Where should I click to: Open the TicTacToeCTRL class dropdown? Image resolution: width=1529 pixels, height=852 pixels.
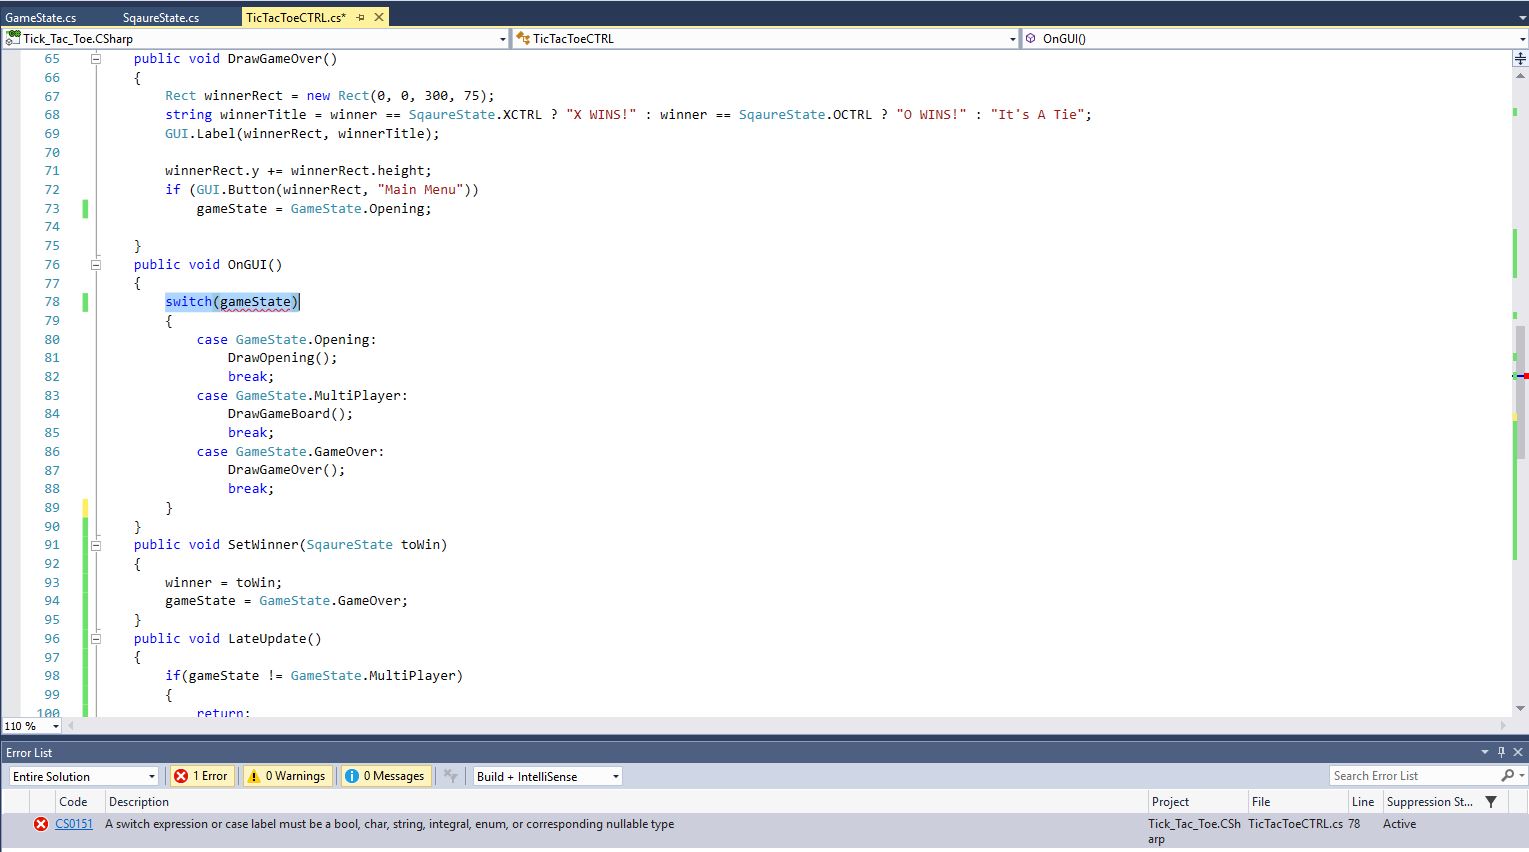[x=766, y=39]
